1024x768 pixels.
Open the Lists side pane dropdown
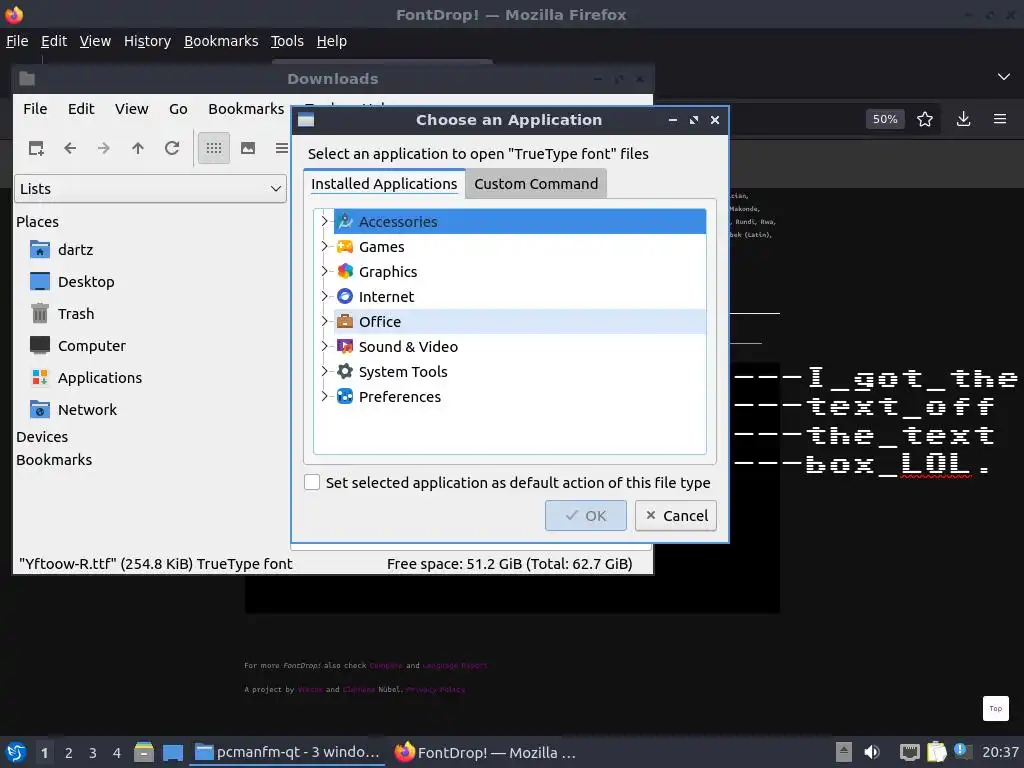(150, 189)
